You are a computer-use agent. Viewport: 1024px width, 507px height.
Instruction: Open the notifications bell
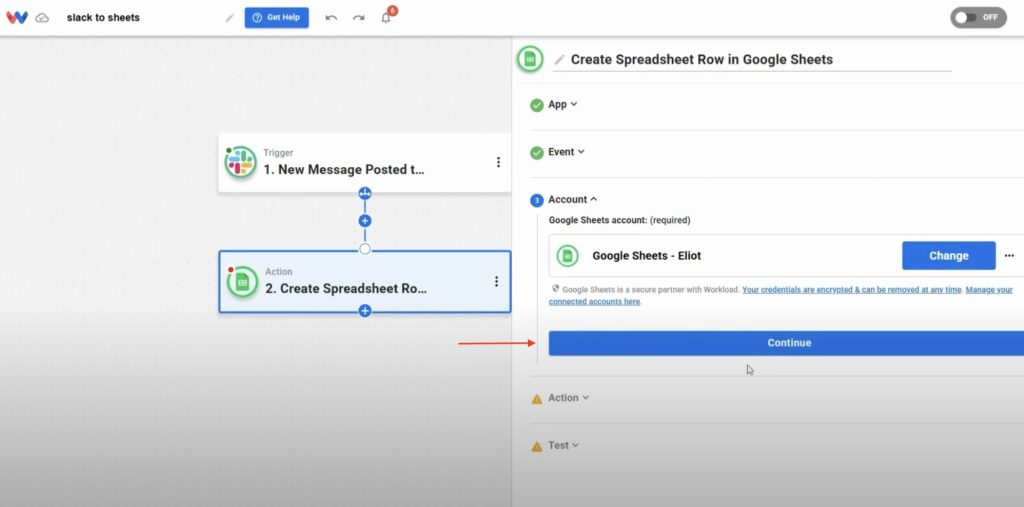386,18
